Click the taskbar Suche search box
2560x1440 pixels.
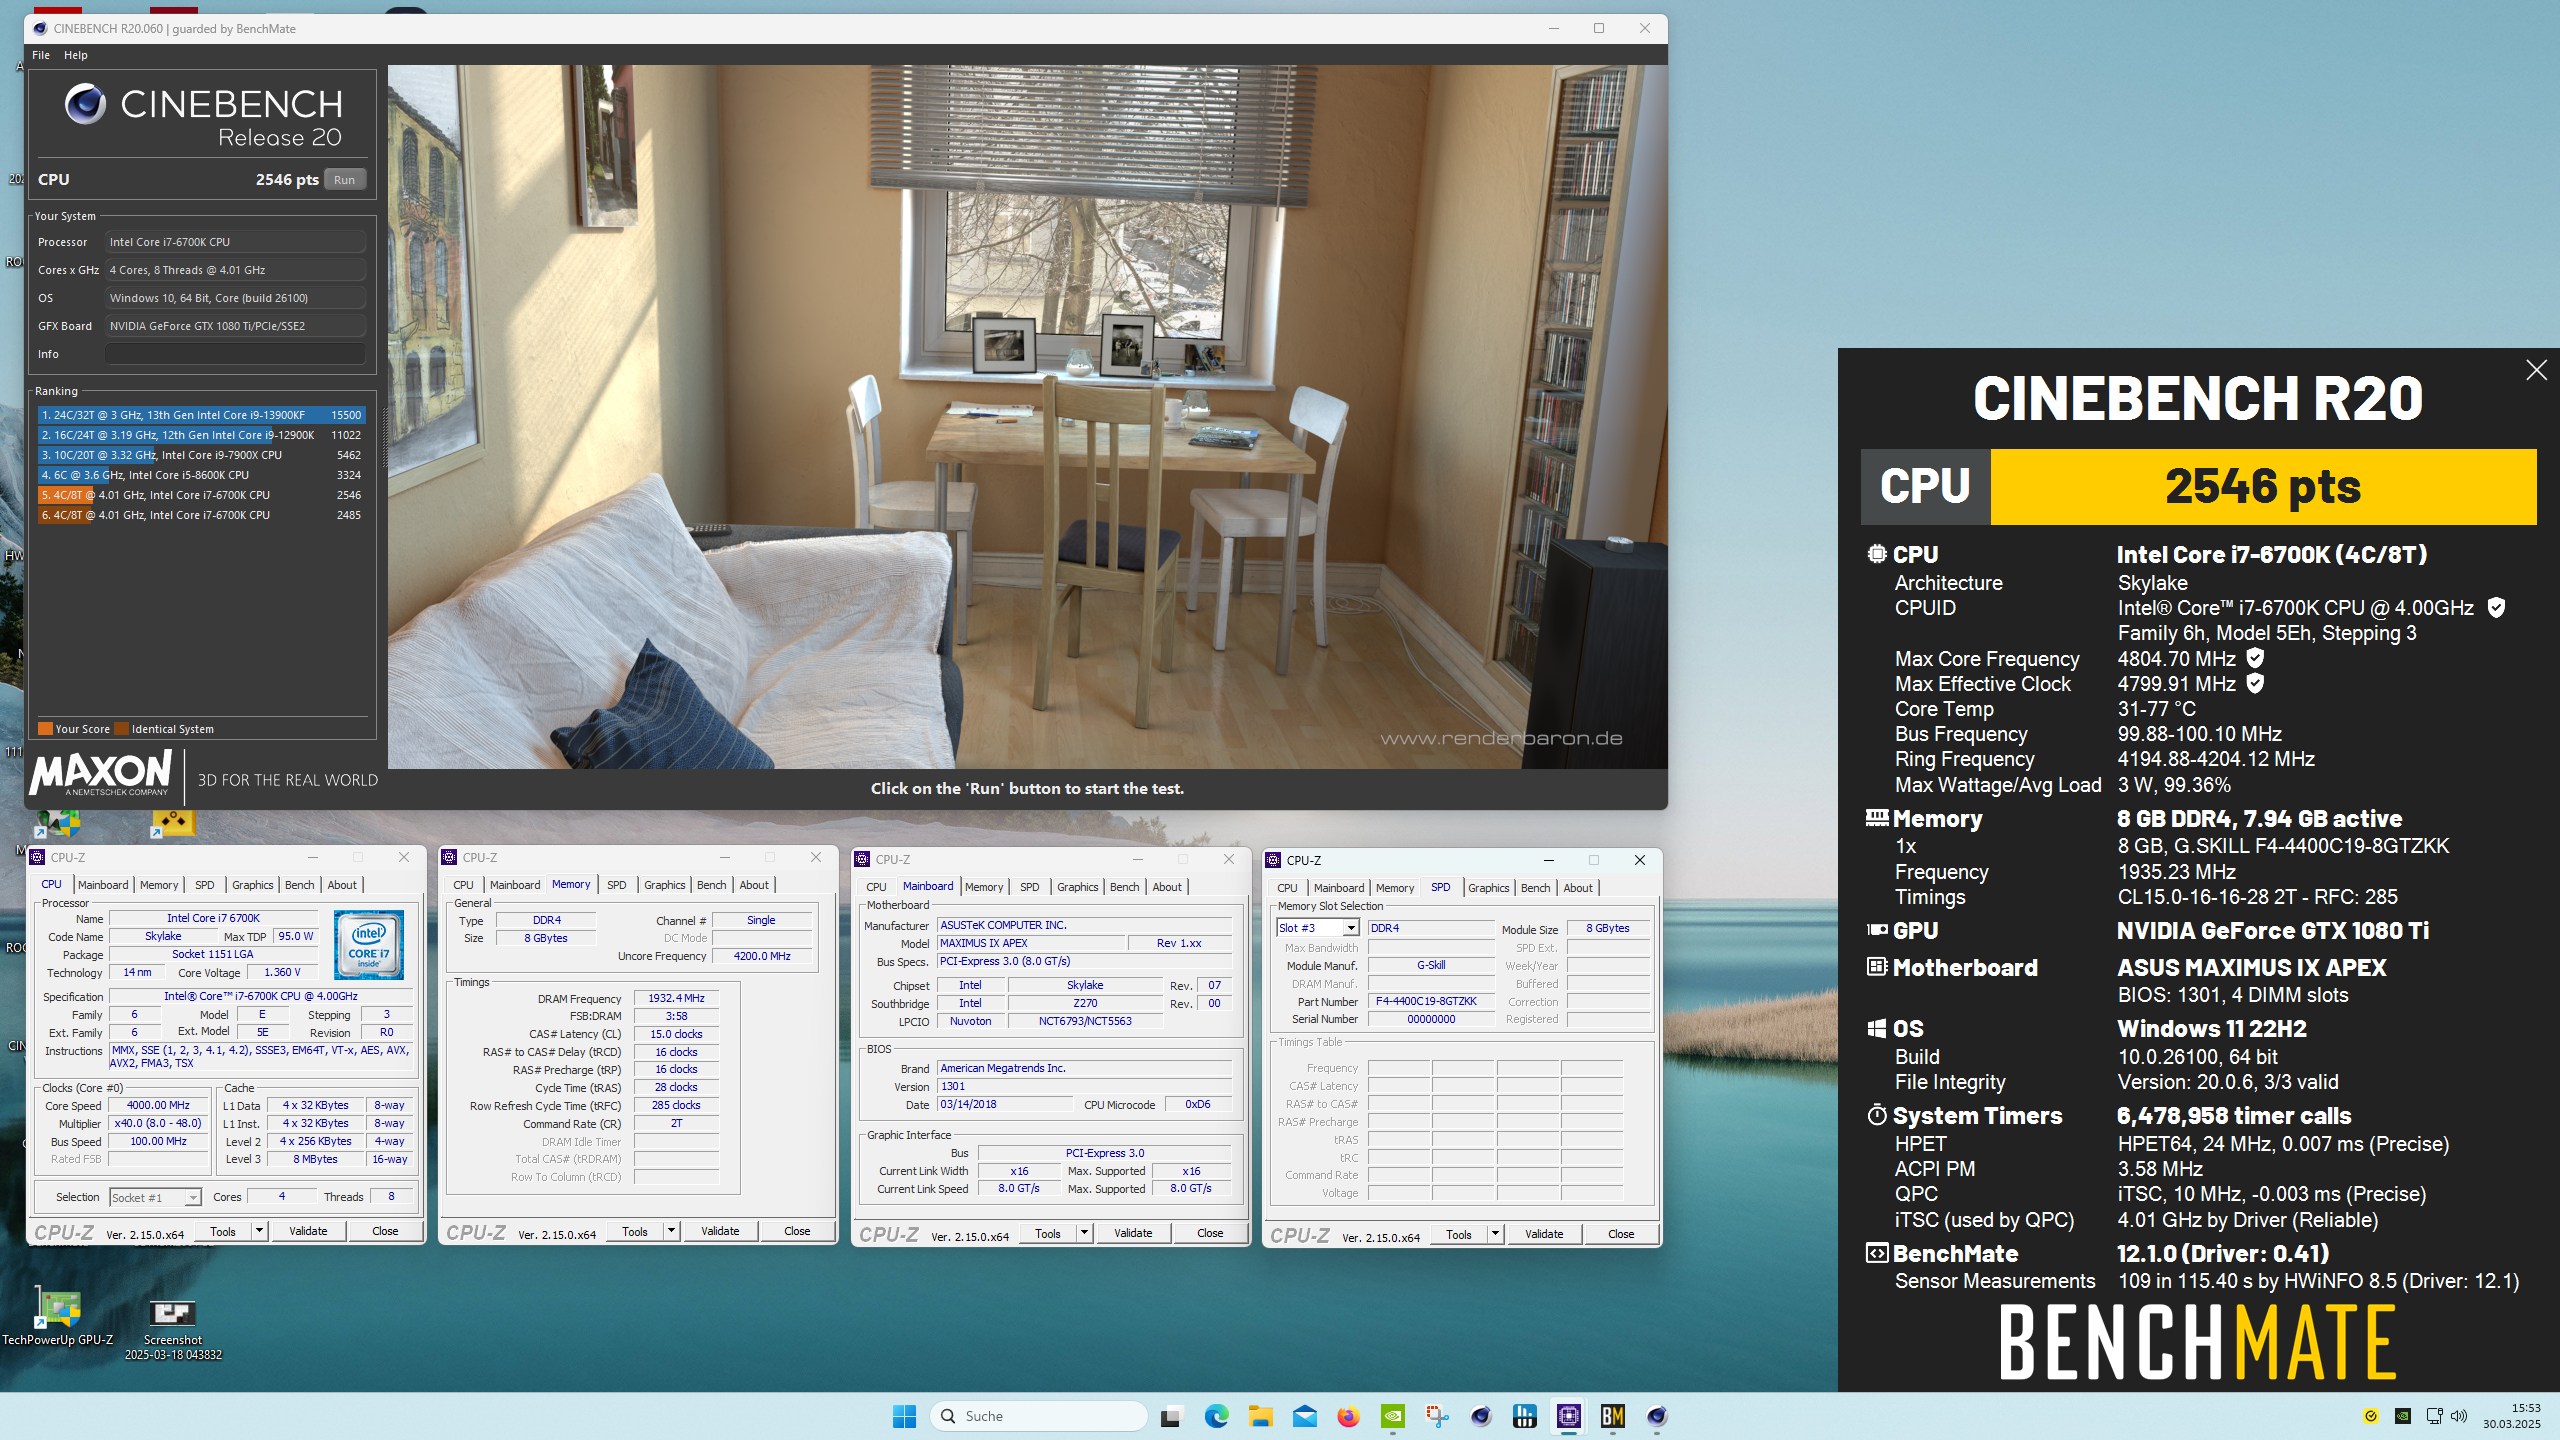point(1038,1416)
